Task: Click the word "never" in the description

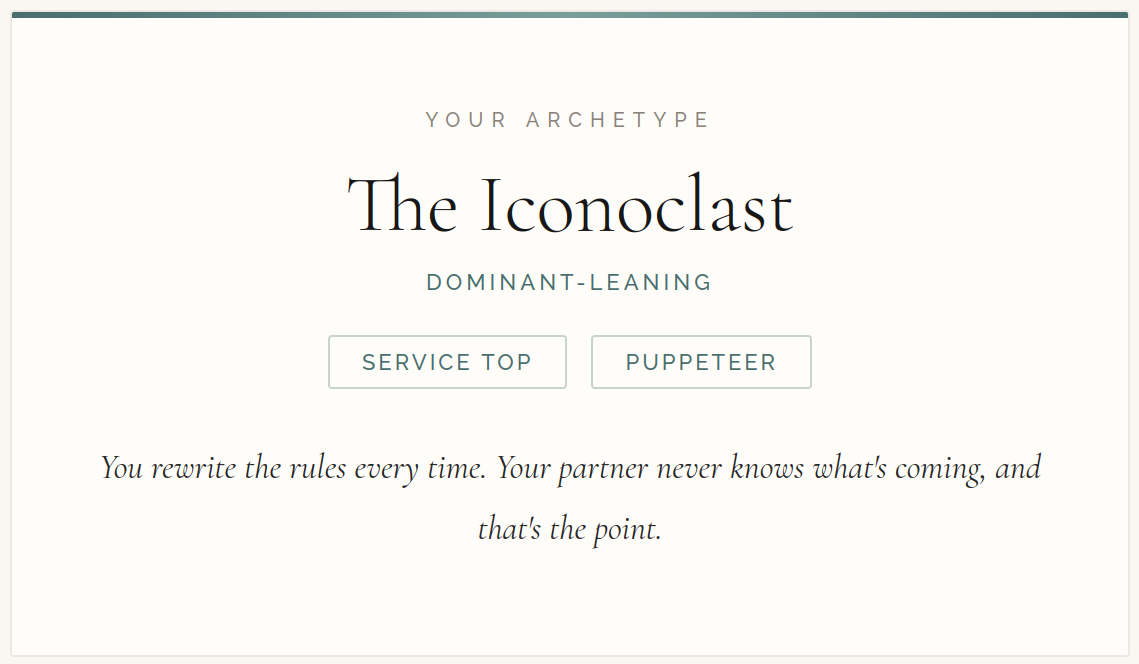Action: [x=688, y=468]
